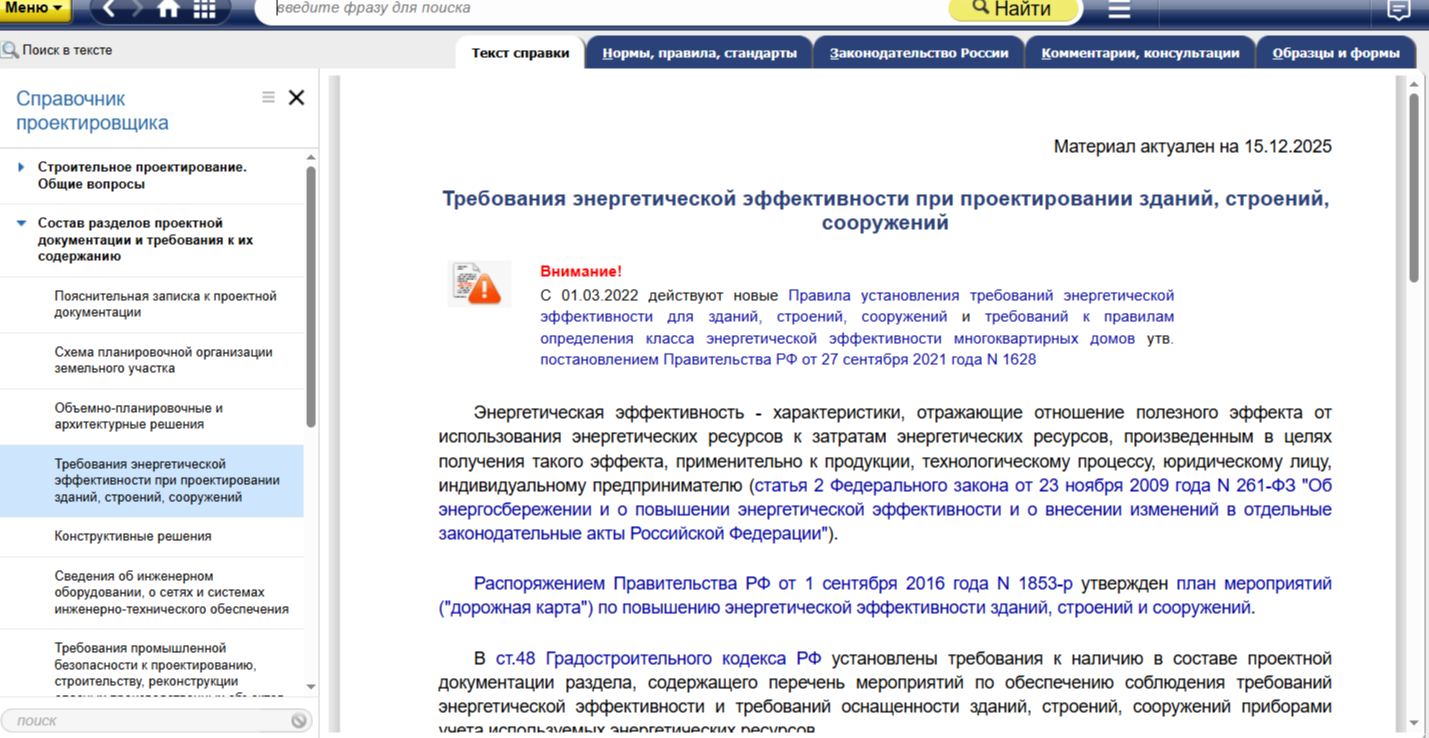
Task: Click the document scrollbar up arrow
Action: point(1414,85)
